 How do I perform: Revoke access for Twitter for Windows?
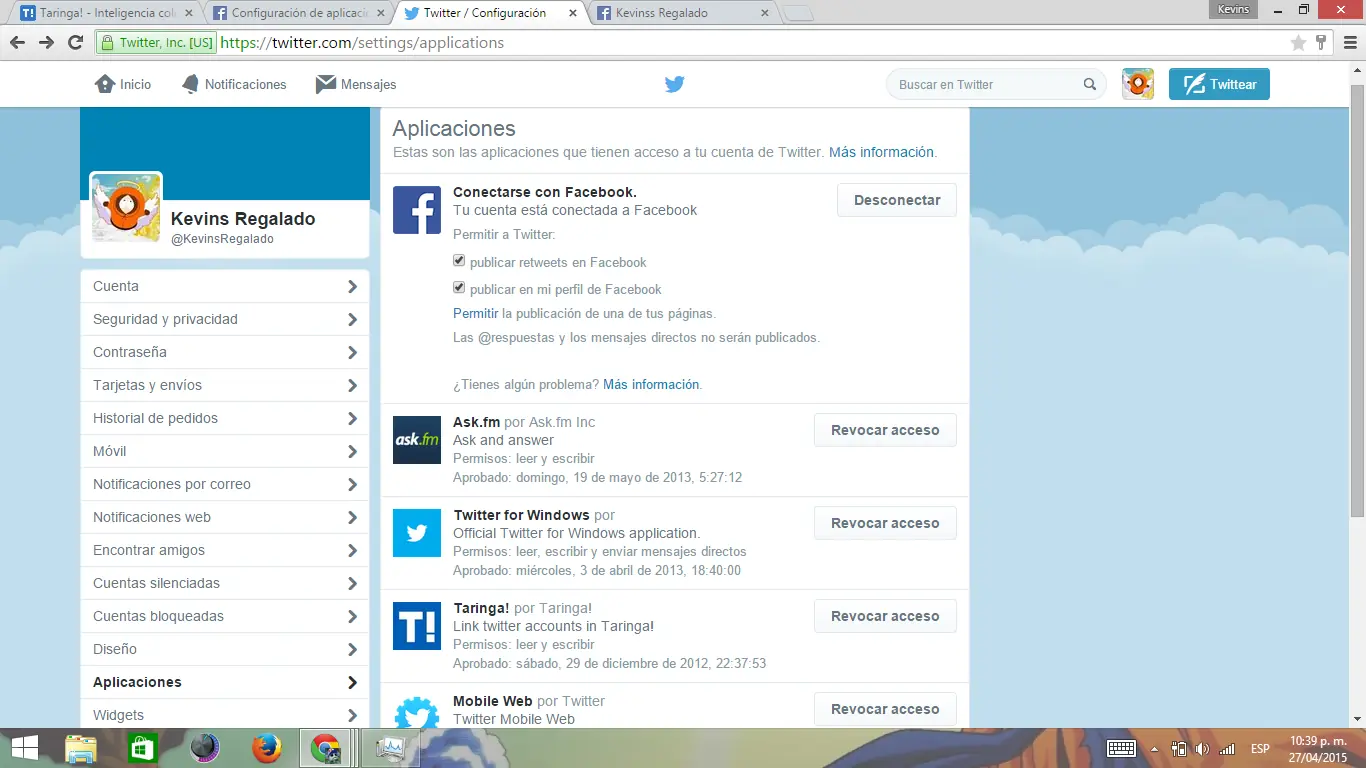pos(885,523)
